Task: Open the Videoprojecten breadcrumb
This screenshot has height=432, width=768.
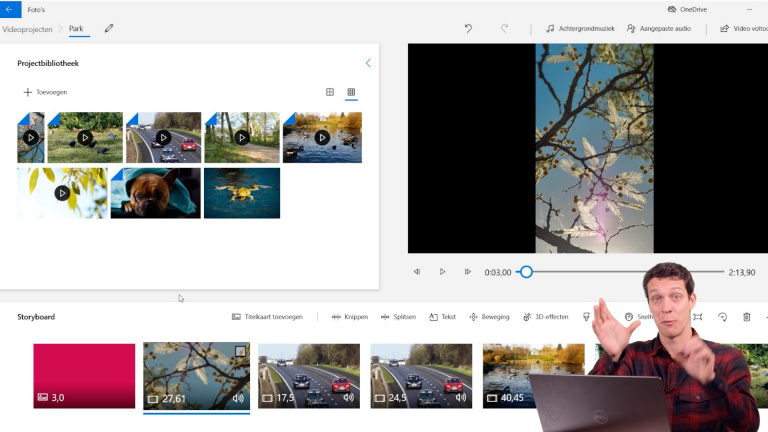Action: (28, 29)
